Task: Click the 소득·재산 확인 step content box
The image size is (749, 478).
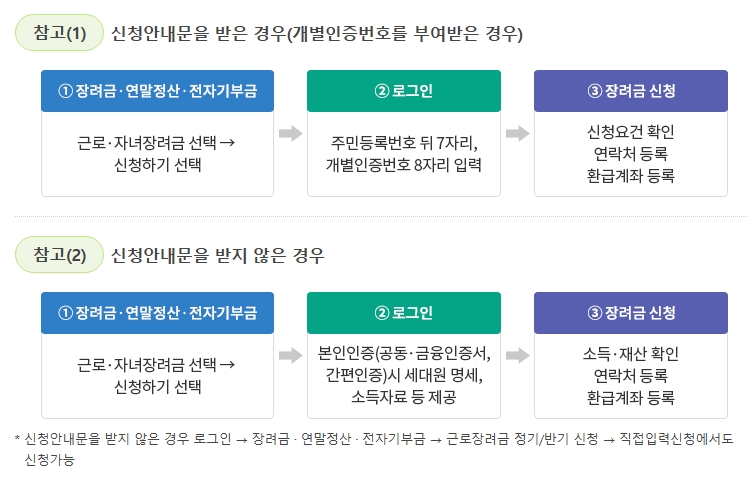Action: point(631,376)
